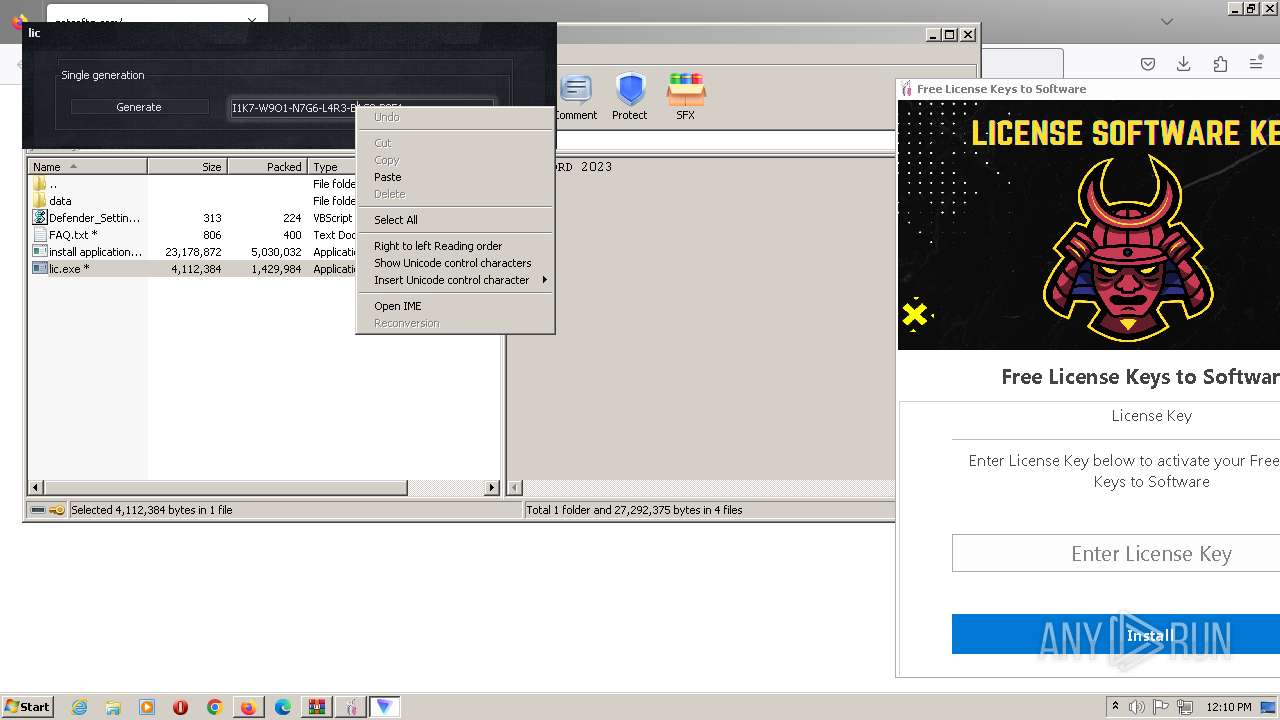Image resolution: width=1280 pixels, height=720 pixels.
Task: Click the Windows Start button
Action: pos(27,706)
